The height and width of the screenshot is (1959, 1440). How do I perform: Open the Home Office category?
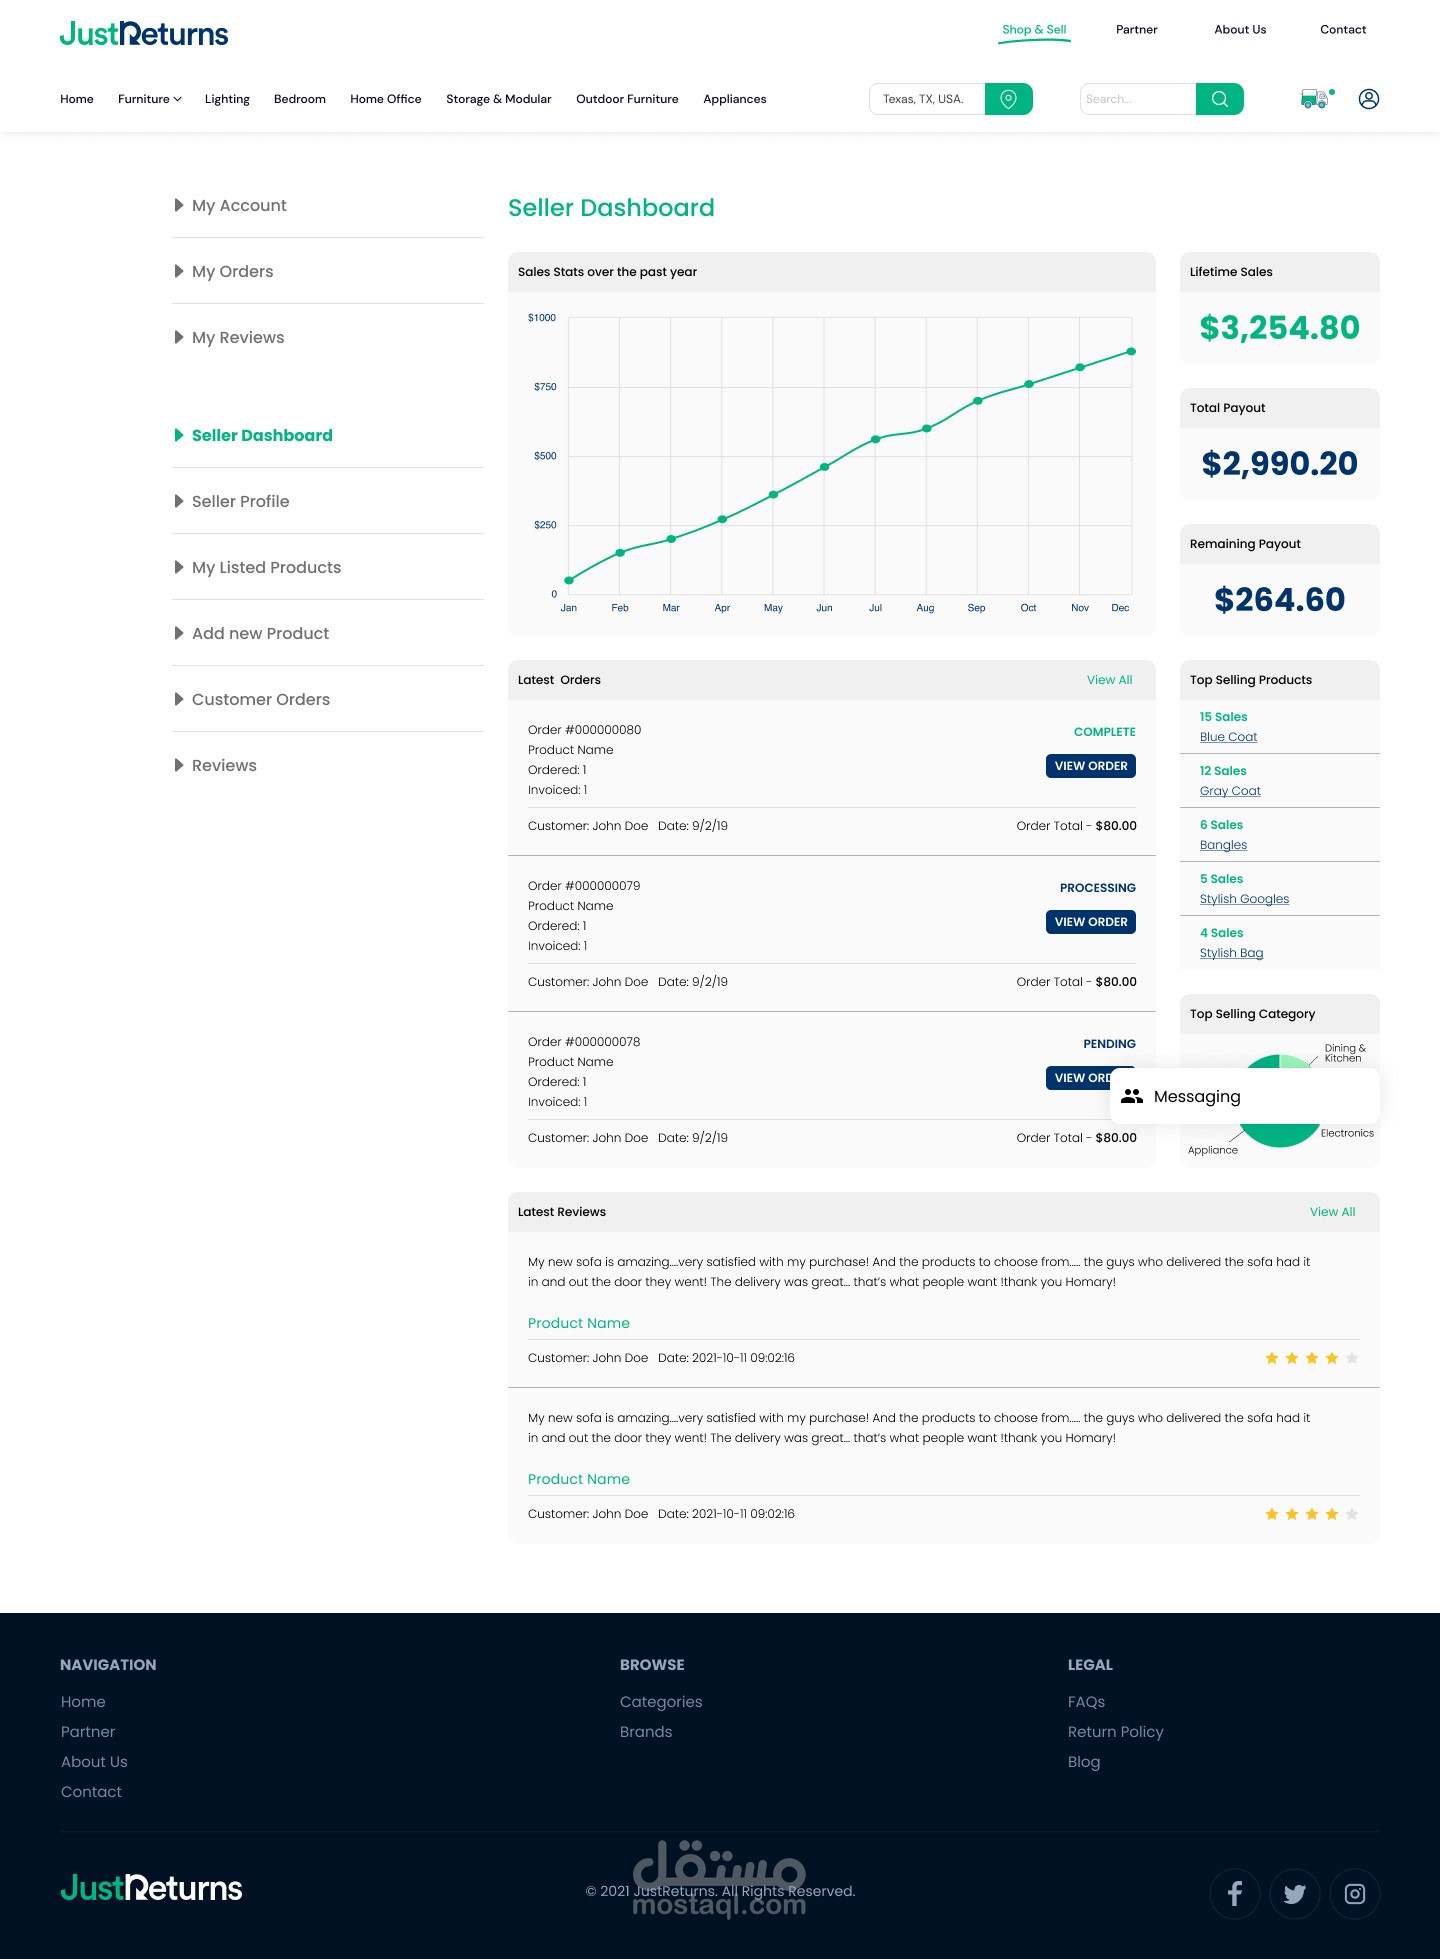(386, 99)
